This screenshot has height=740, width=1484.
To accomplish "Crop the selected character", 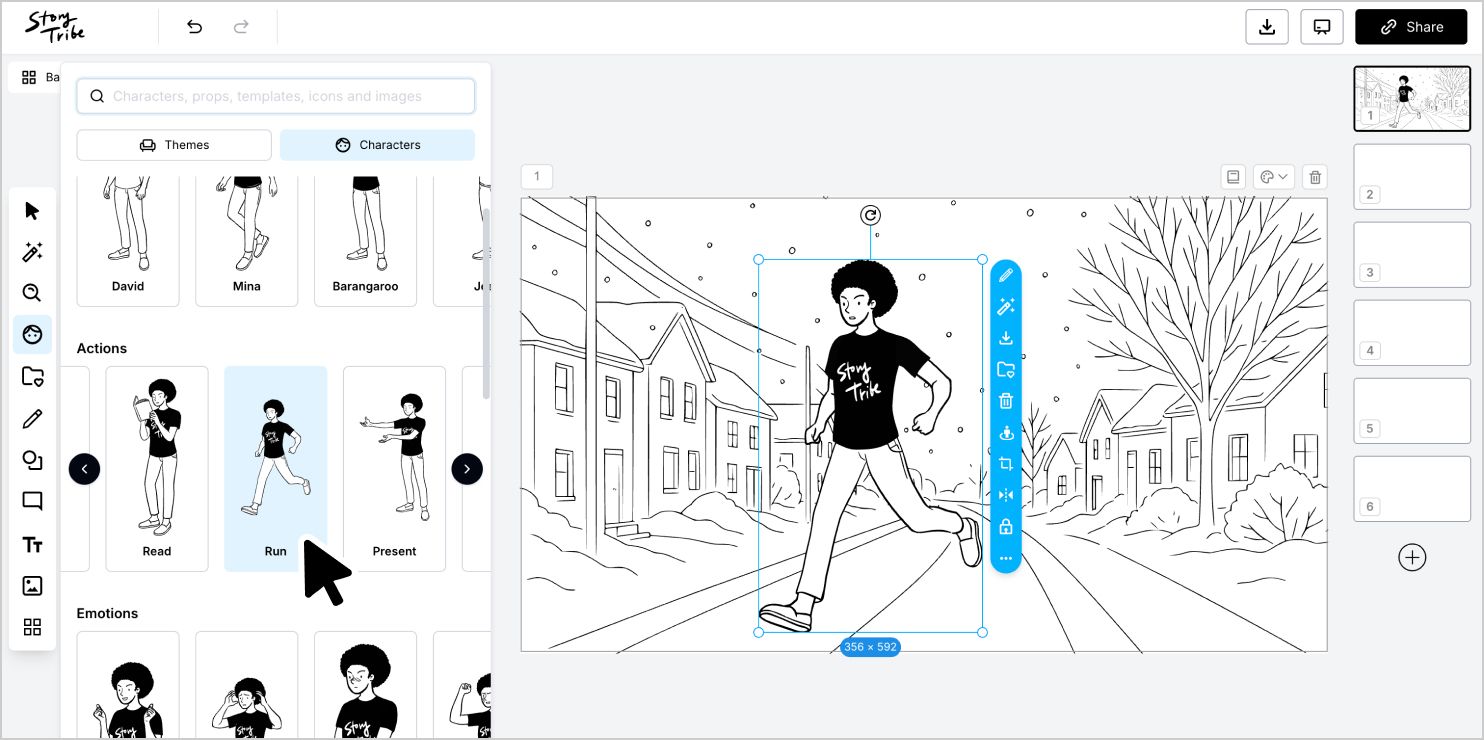I will [1006, 464].
